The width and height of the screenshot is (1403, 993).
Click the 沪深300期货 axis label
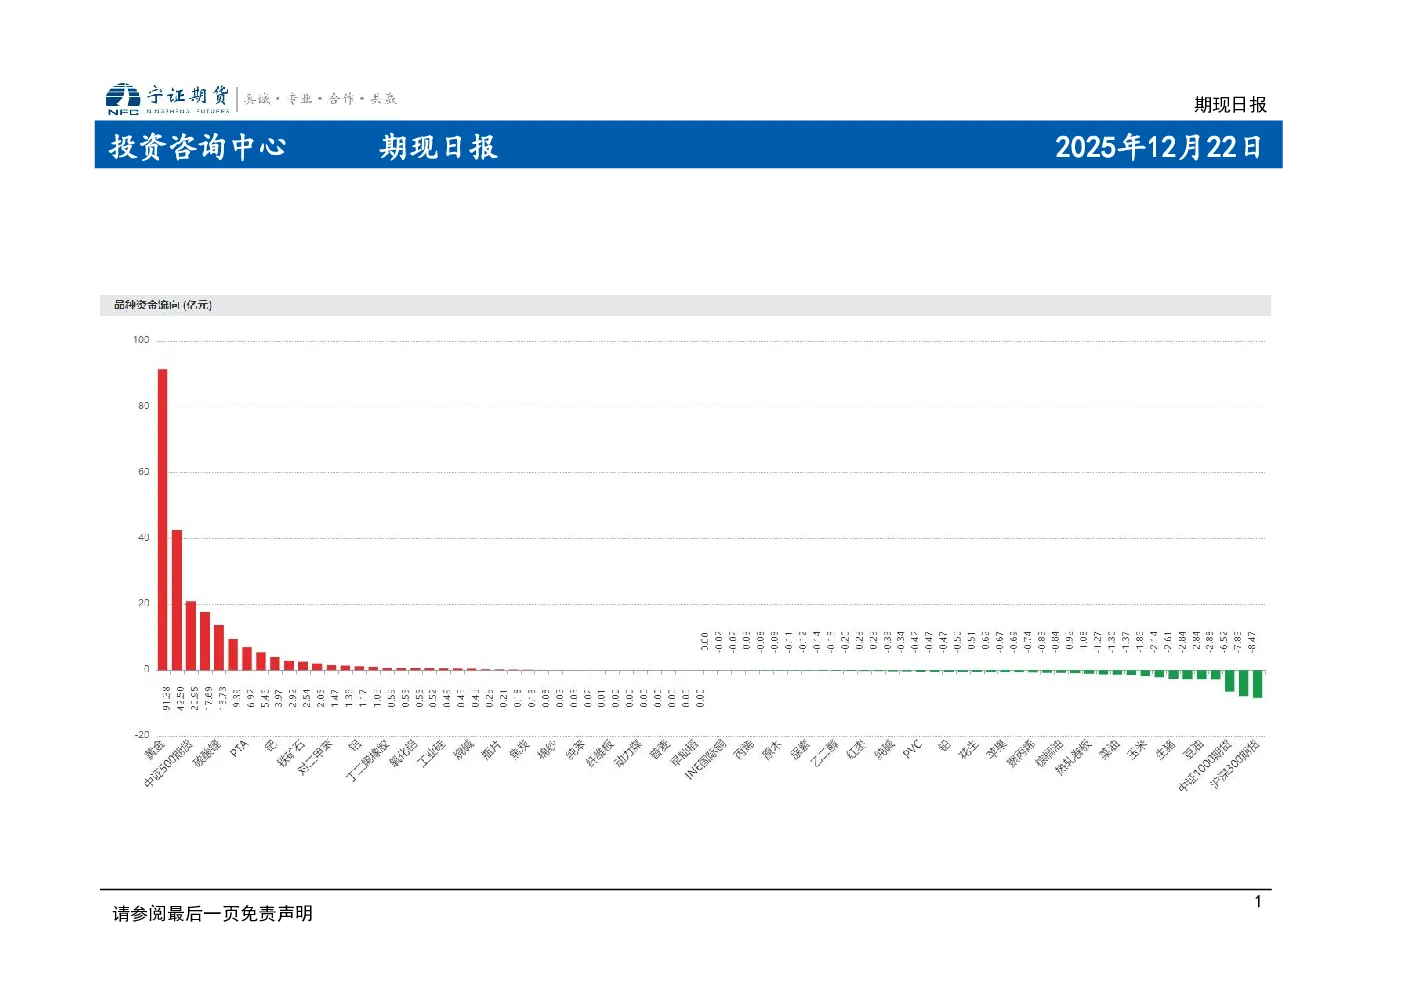click(1233, 764)
